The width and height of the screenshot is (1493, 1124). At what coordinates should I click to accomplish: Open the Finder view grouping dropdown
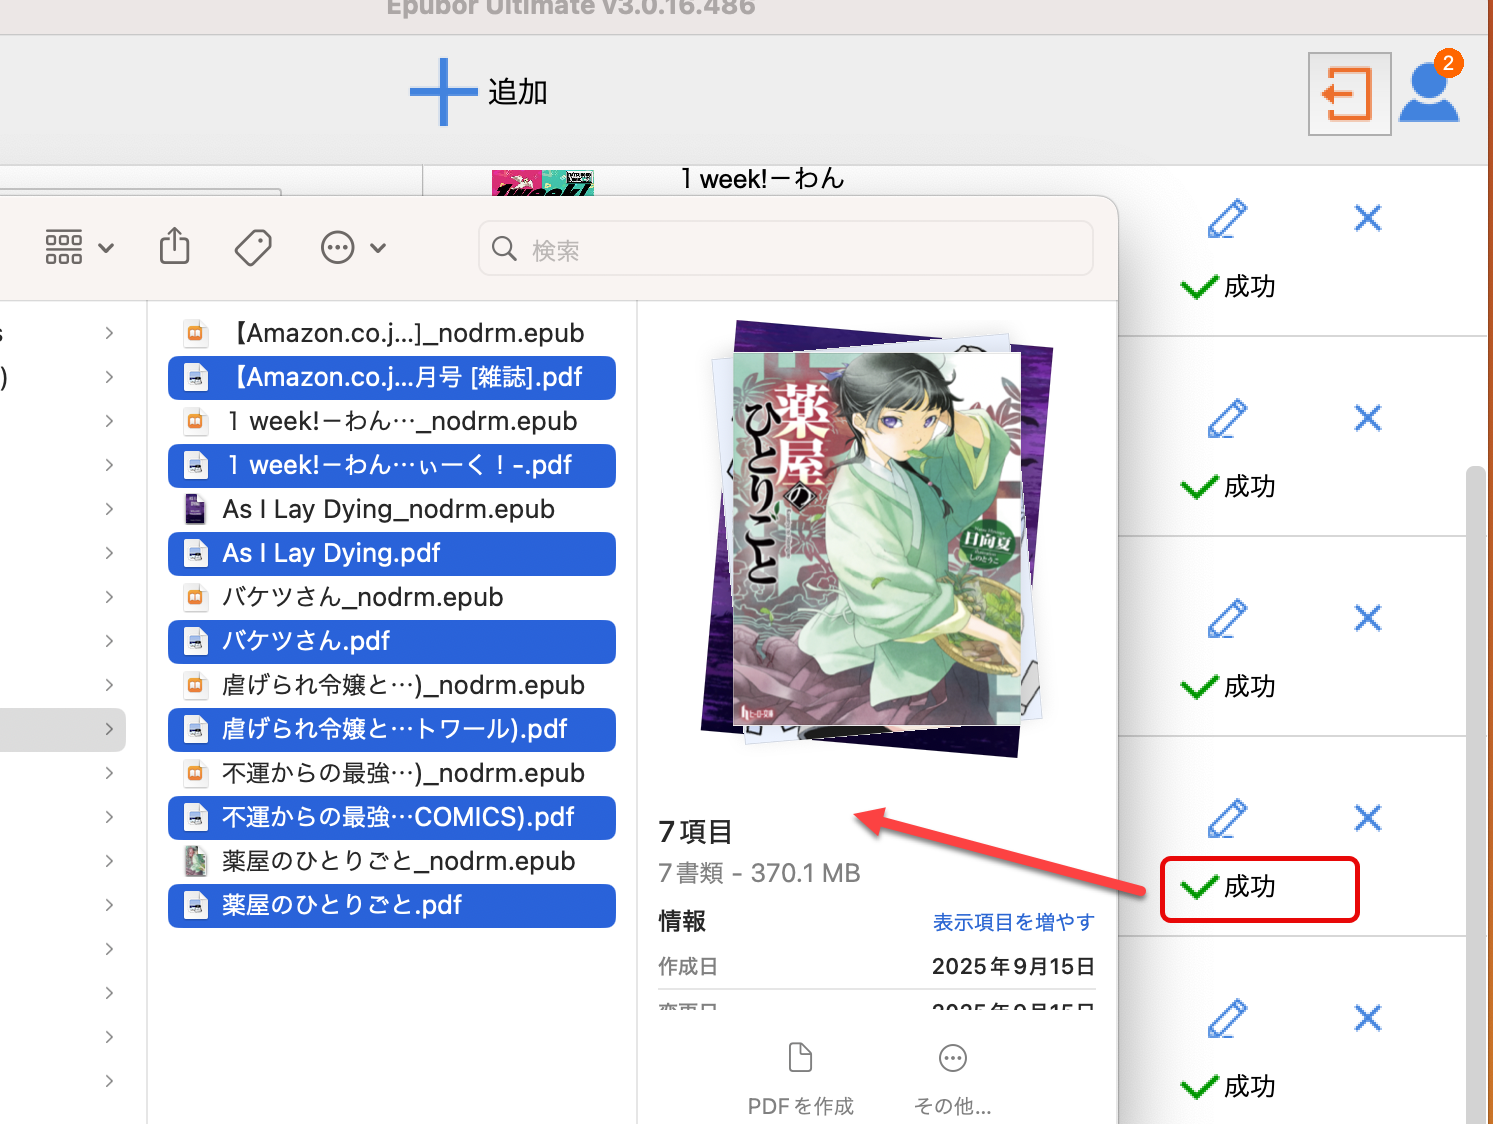[x=79, y=247]
